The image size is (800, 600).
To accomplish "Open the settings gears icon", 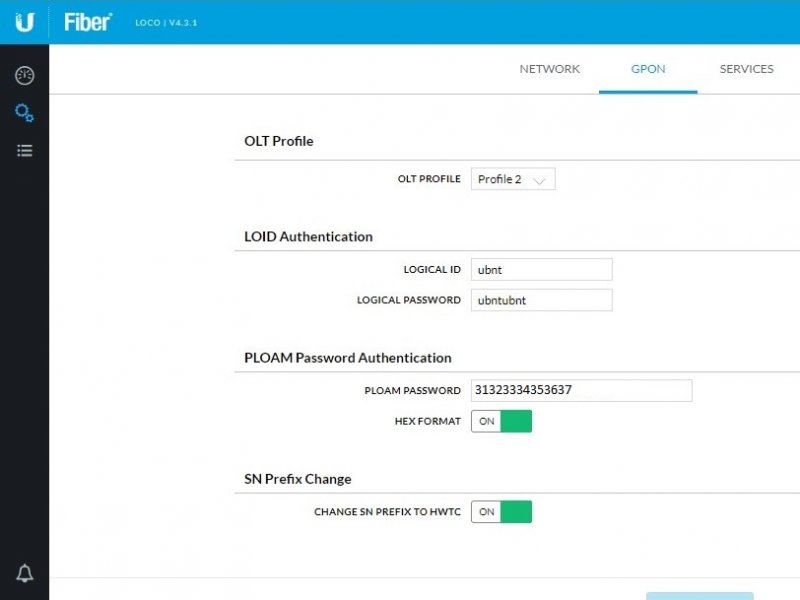I will click(x=24, y=113).
